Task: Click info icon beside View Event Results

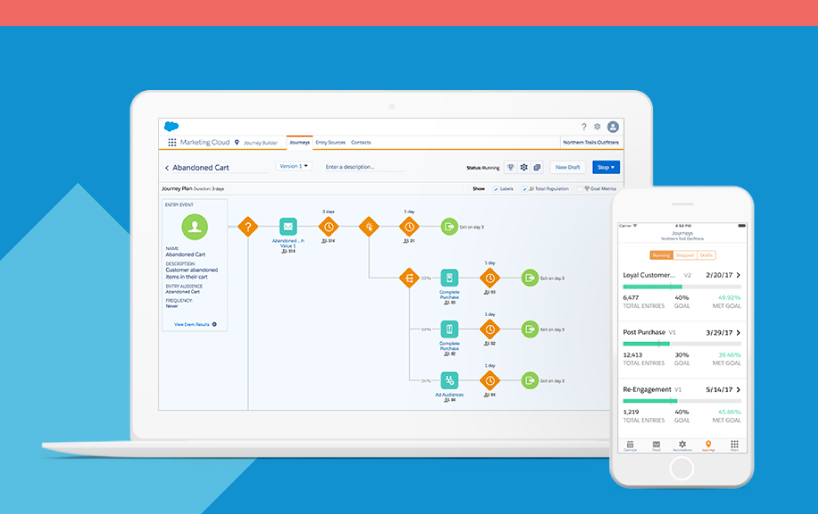Action: pos(214,324)
